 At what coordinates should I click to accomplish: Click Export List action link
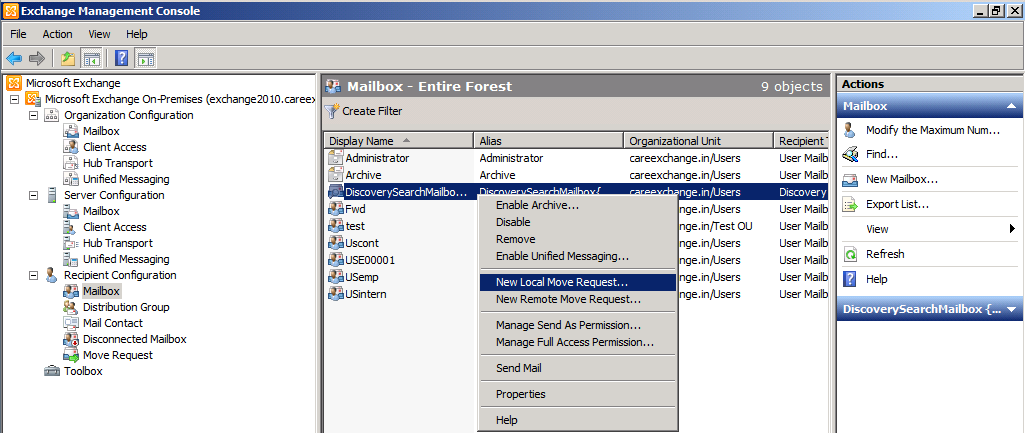point(898,205)
